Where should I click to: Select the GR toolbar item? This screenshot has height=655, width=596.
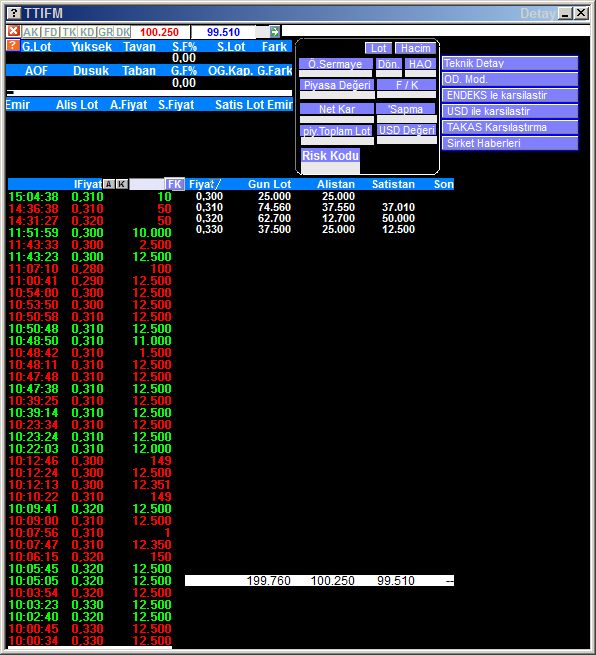(106, 32)
